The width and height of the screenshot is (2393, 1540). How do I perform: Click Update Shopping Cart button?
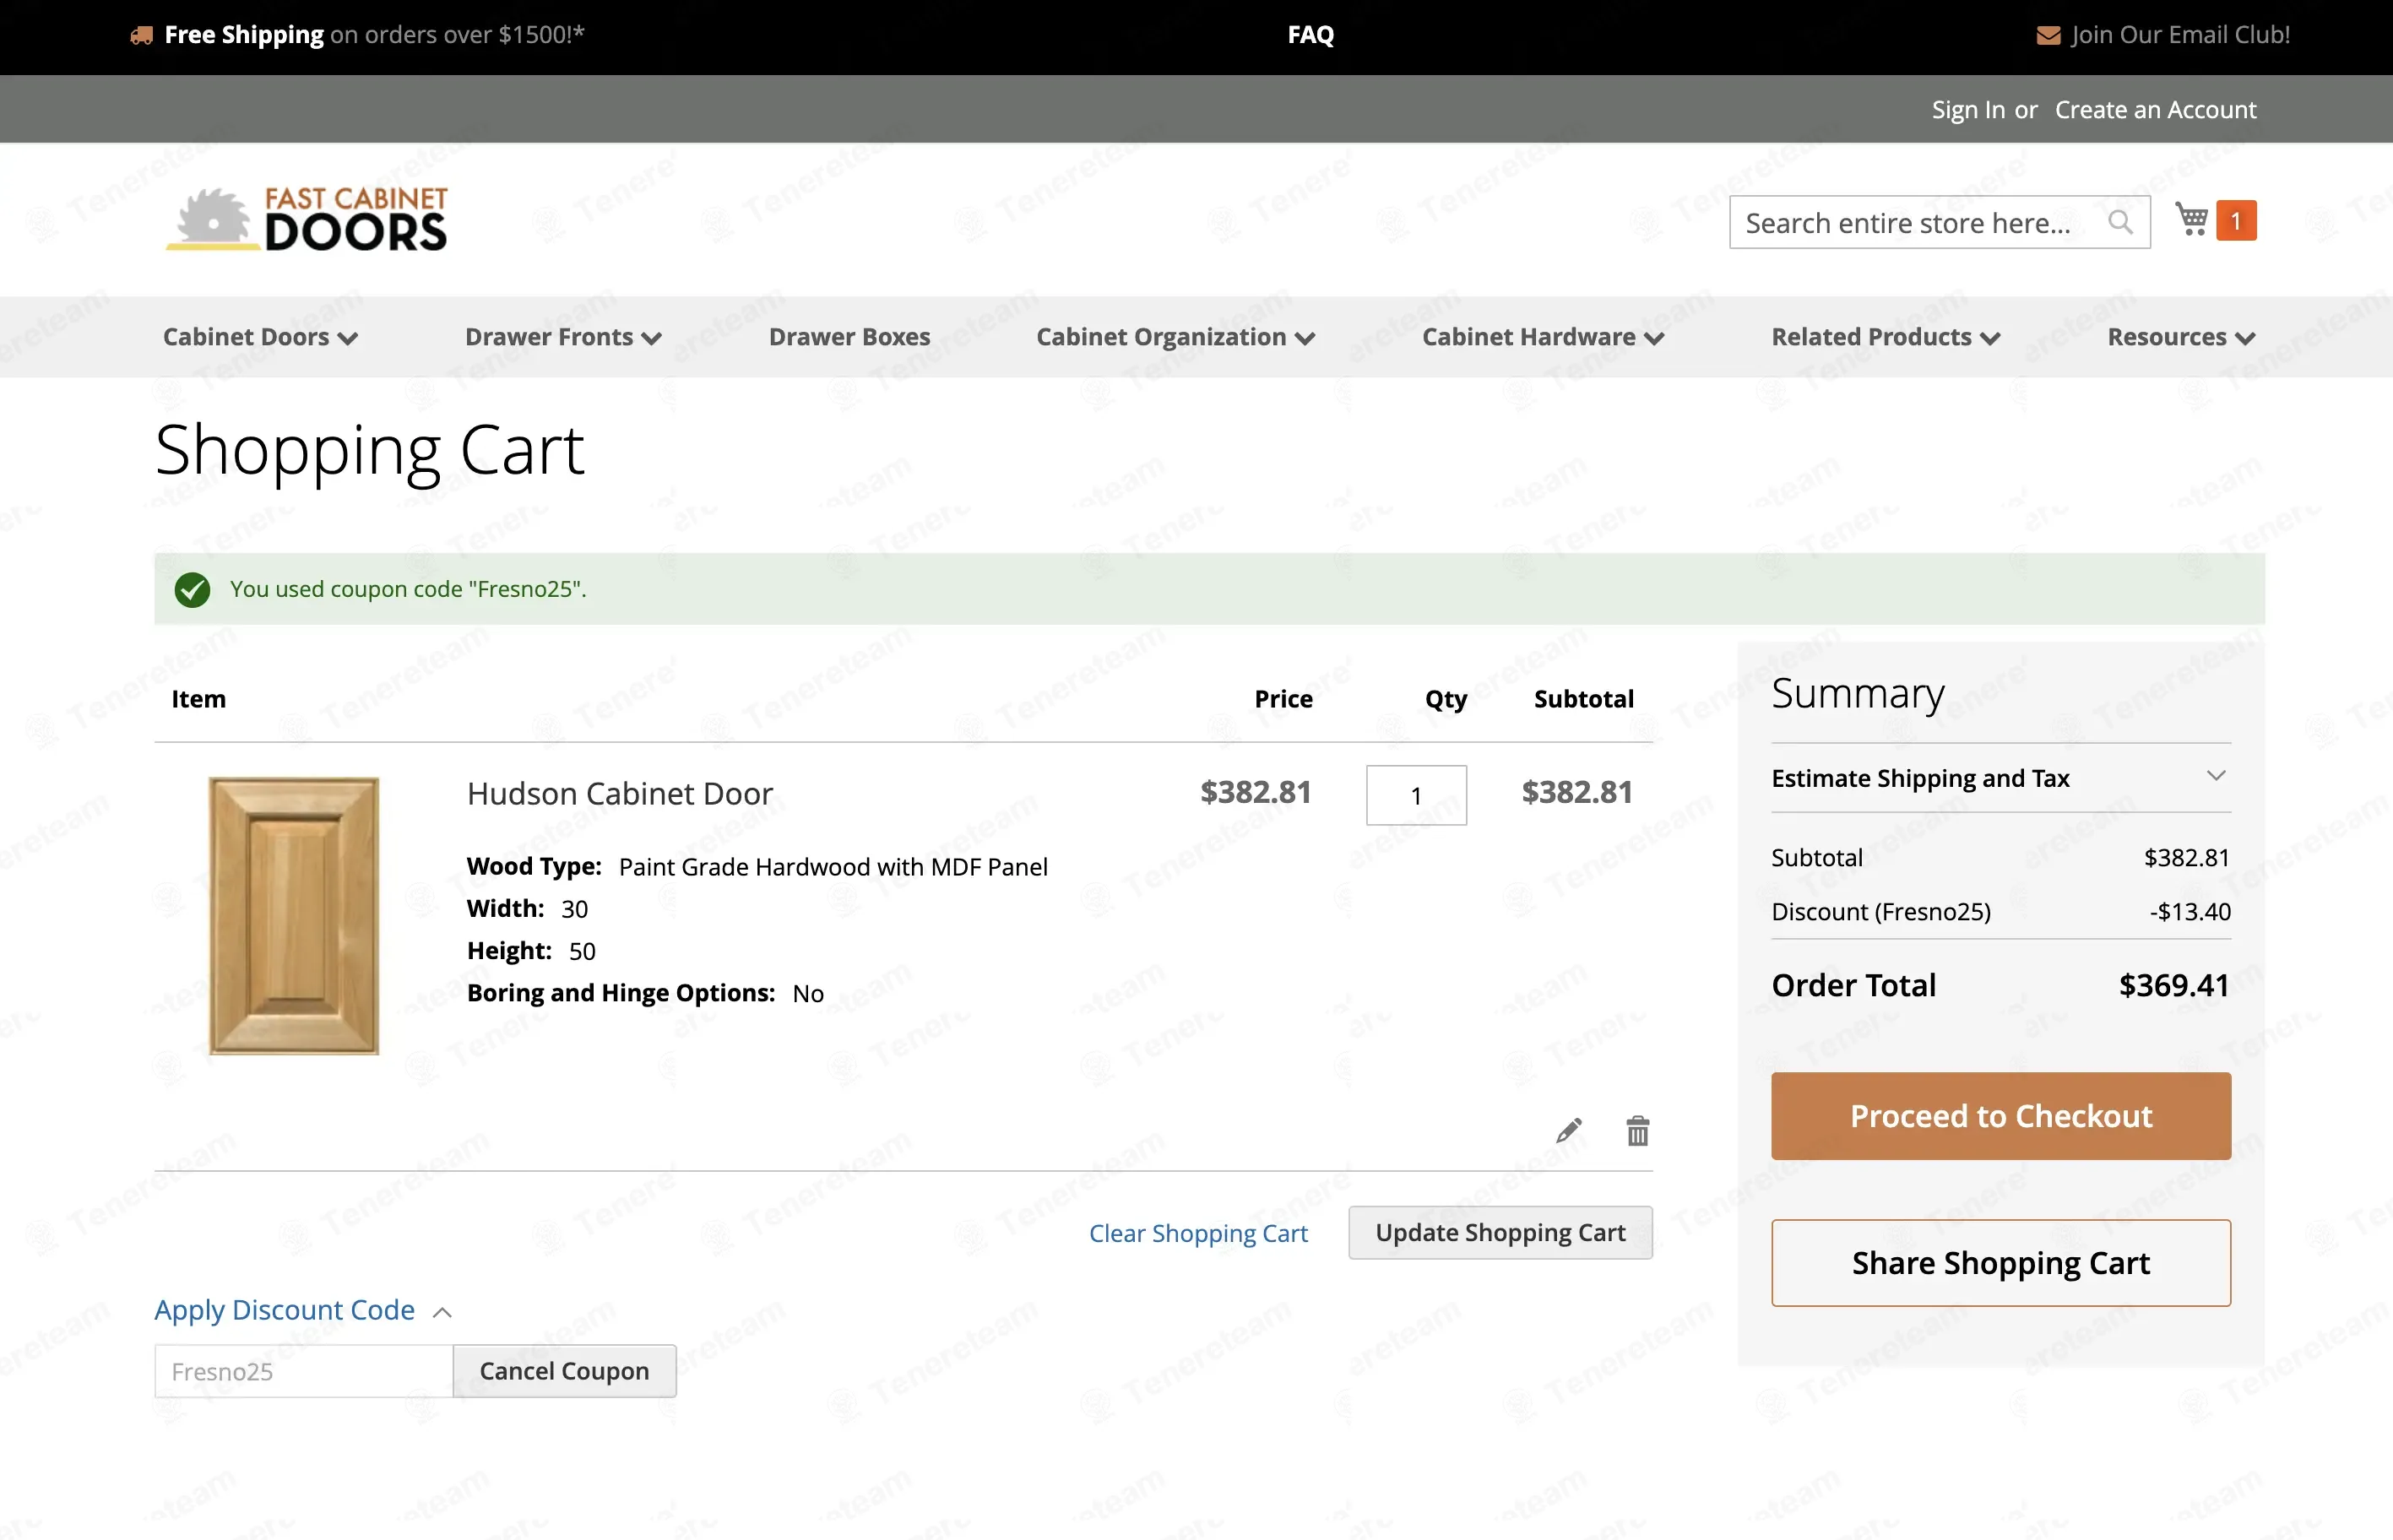pos(1500,1233)
